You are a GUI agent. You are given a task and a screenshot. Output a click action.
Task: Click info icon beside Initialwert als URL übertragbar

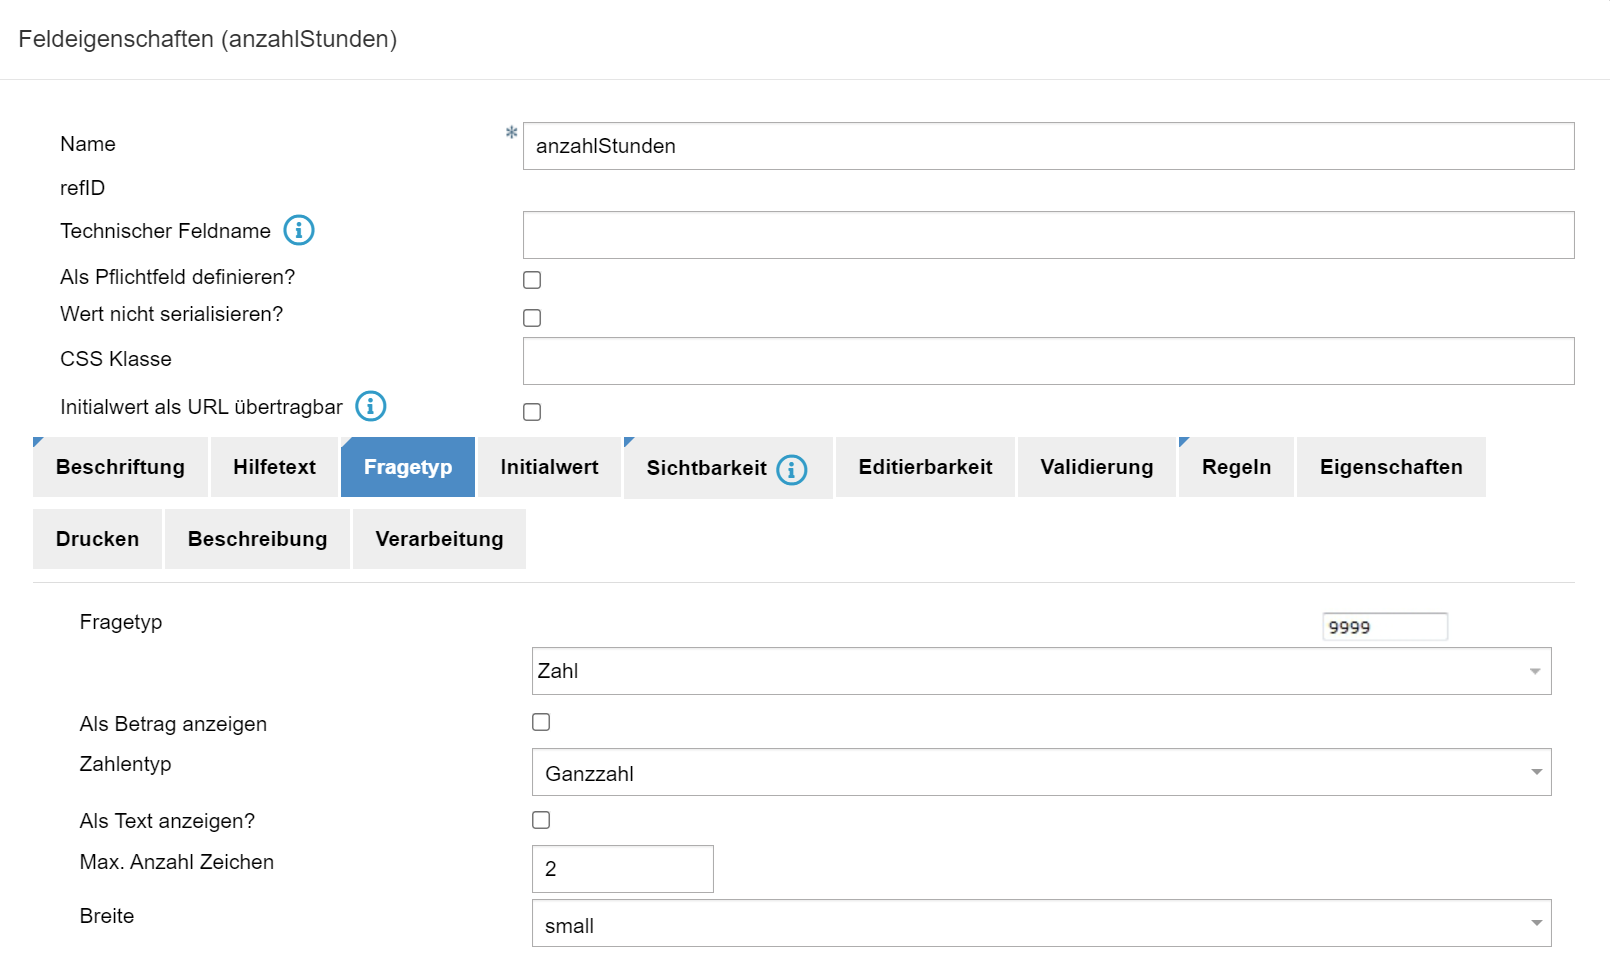click(x=371, y=406)
